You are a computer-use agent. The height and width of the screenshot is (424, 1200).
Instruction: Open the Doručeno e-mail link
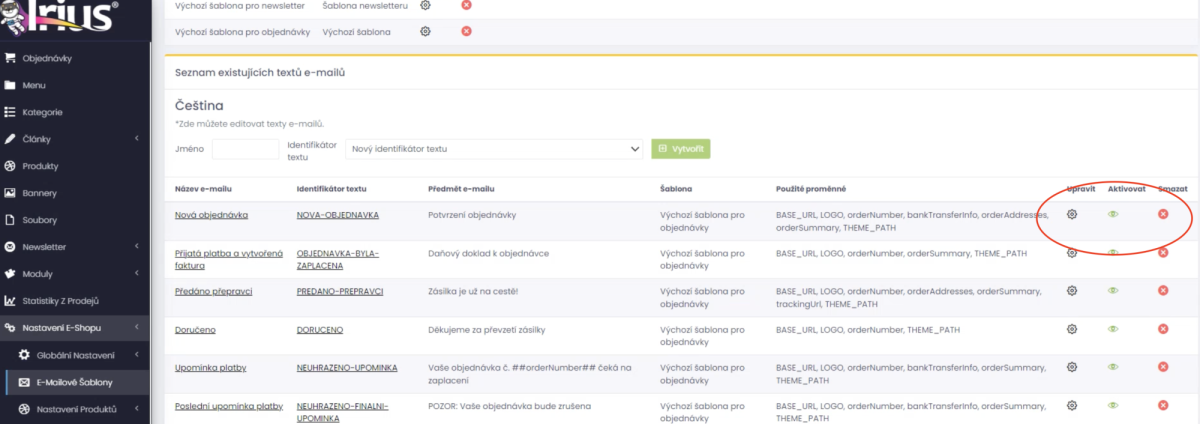pos(195,329)
